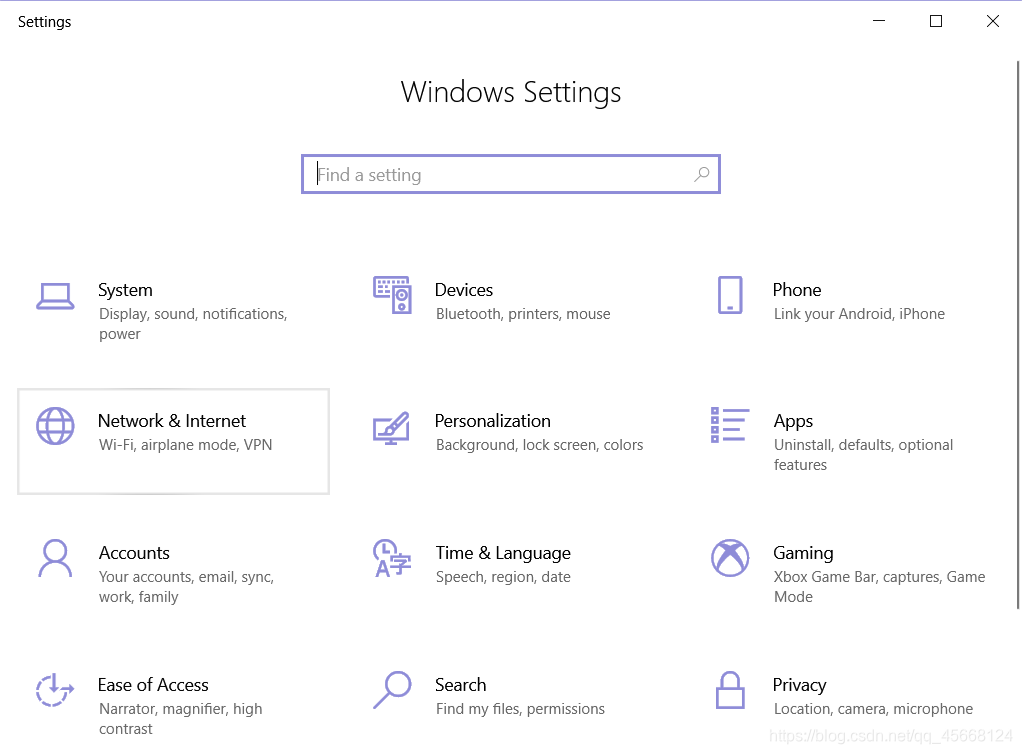Open Privacy settings heading
The height and width of the screenshot is (754, 1022).
click(x=800, y=686)
